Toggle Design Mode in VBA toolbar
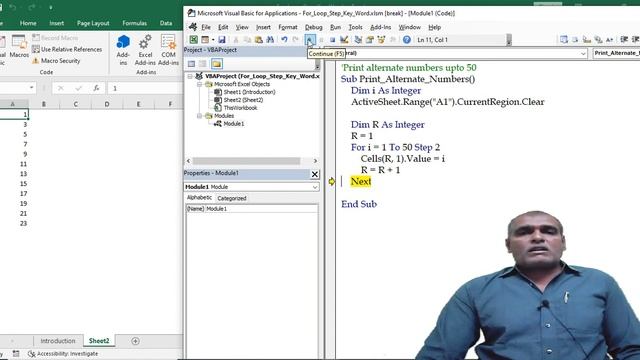Screen dimensions: 640x360 pyautogui.click(x=344, y=40)
